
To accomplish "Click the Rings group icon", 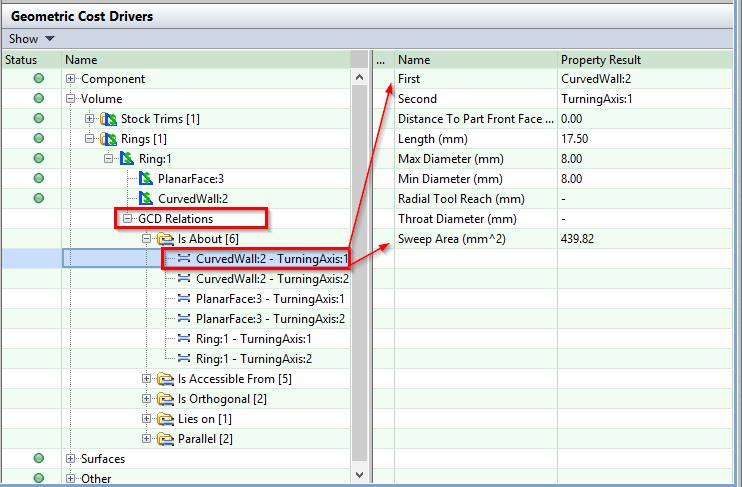I will (109, 139).
